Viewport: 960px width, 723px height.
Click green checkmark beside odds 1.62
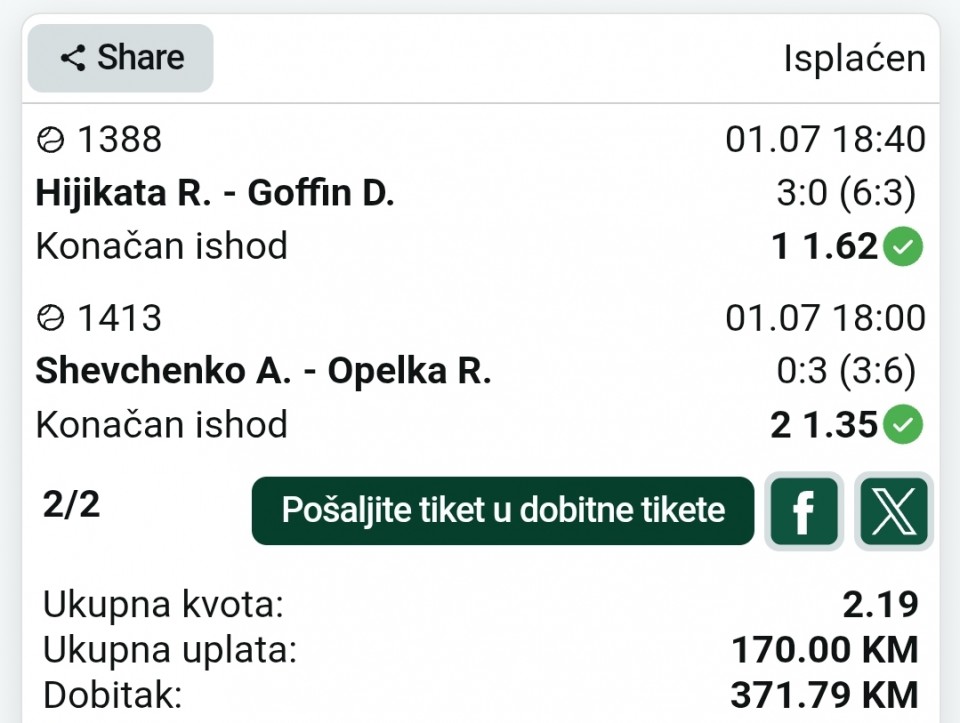pyautogui.click(x=902, y=246)
